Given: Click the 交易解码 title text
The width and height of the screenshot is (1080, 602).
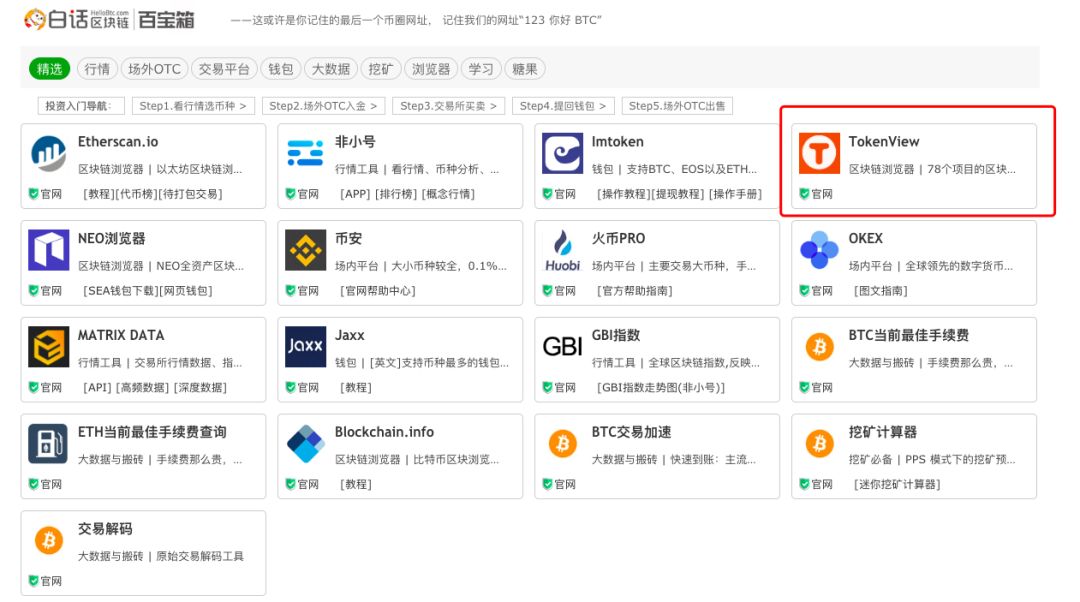Looking at the screenshot, I should [x=105, y=528].
